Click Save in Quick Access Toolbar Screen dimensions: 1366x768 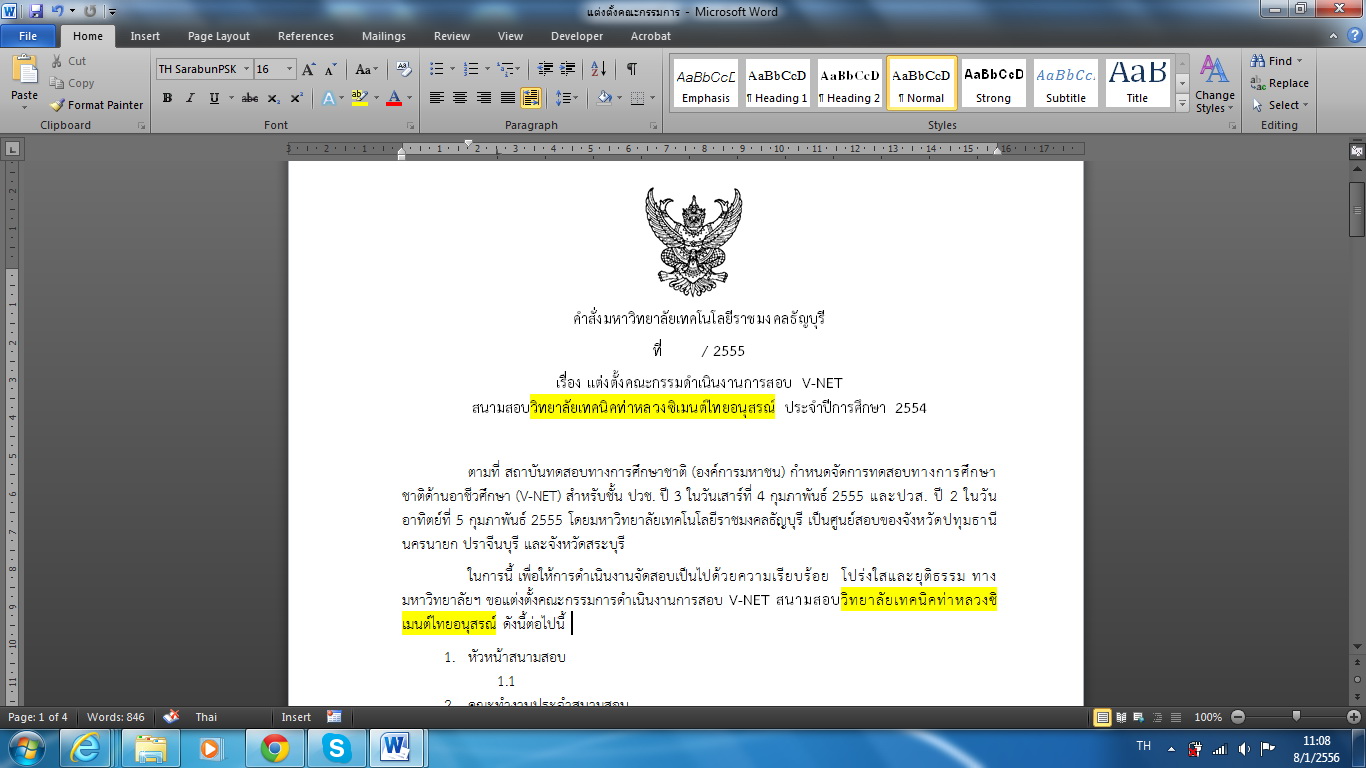37,11
